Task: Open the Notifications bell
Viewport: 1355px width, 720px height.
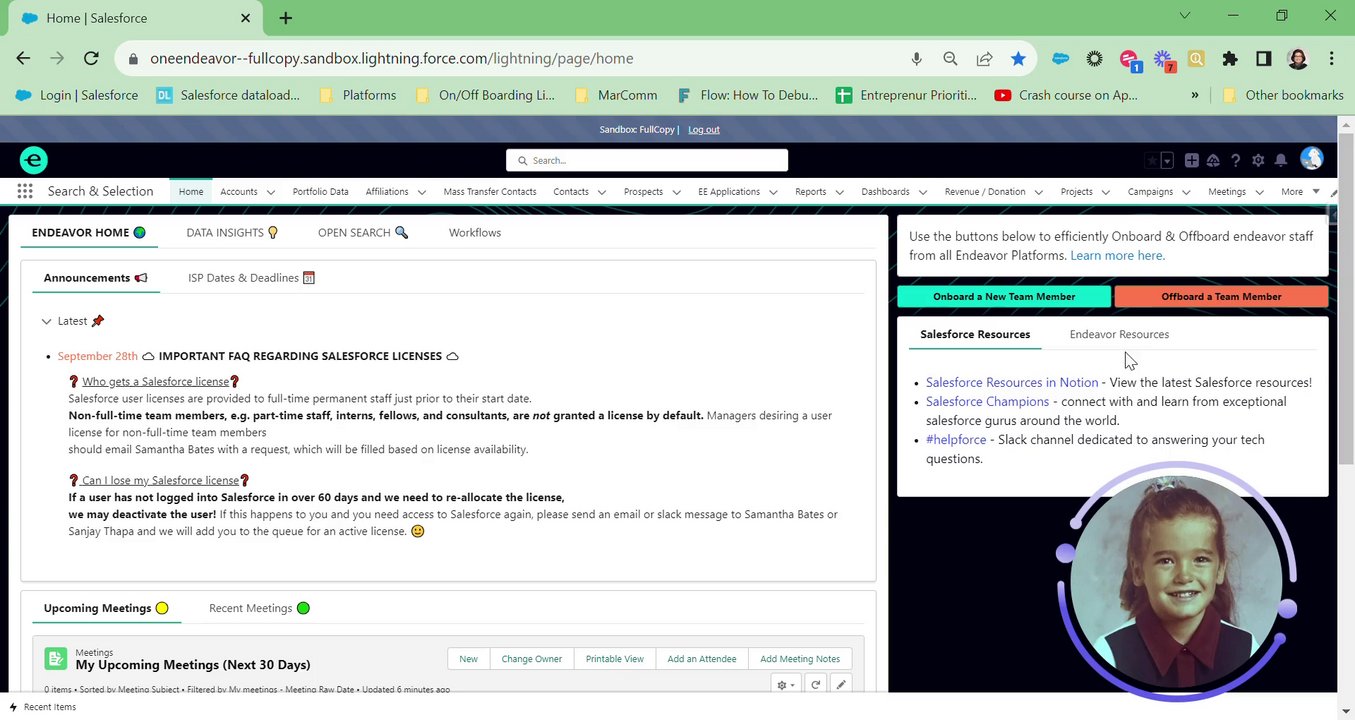Action: coord(1280,160)
